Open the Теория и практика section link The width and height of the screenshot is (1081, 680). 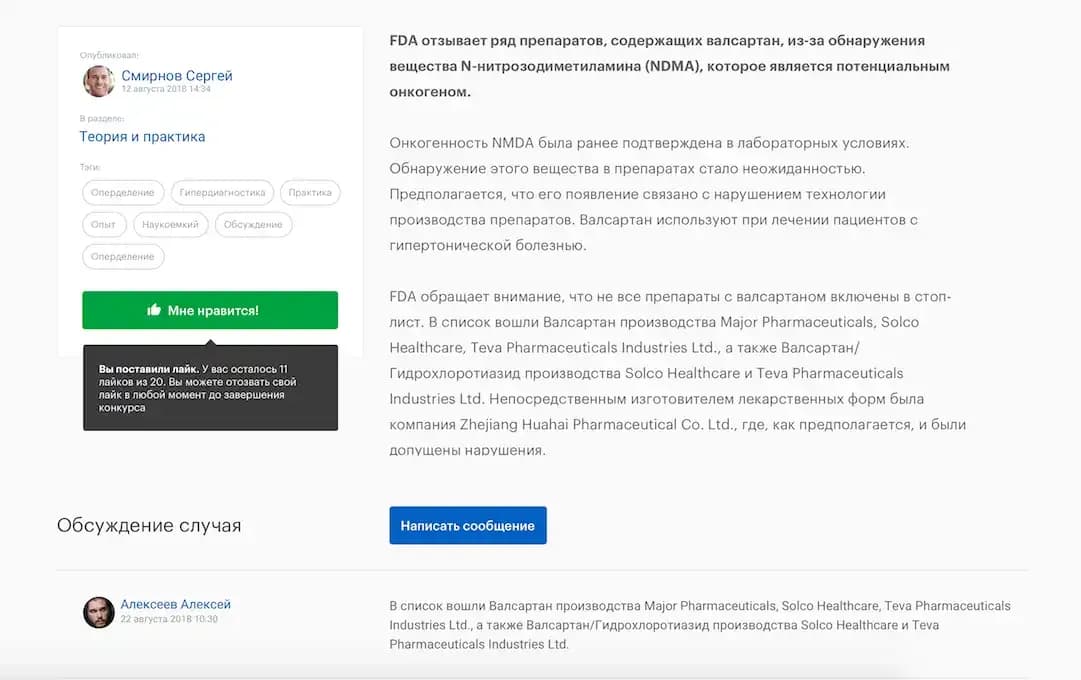(x=142, y=137)
